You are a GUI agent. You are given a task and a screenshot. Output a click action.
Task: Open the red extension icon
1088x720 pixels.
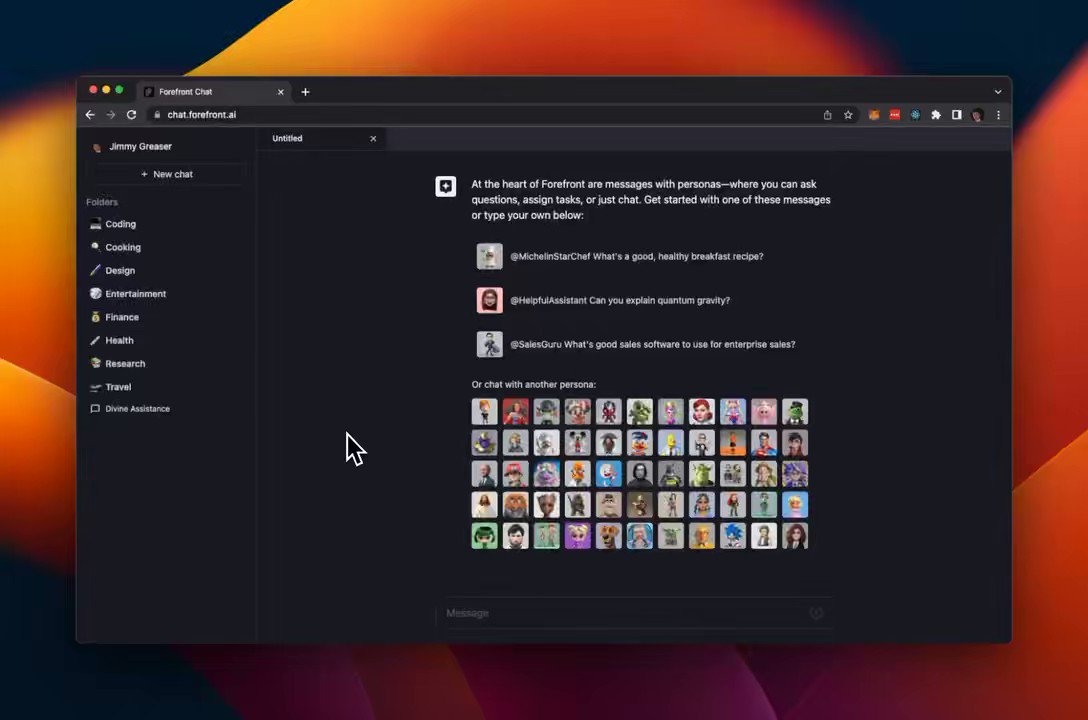click(x=894, y=115)
